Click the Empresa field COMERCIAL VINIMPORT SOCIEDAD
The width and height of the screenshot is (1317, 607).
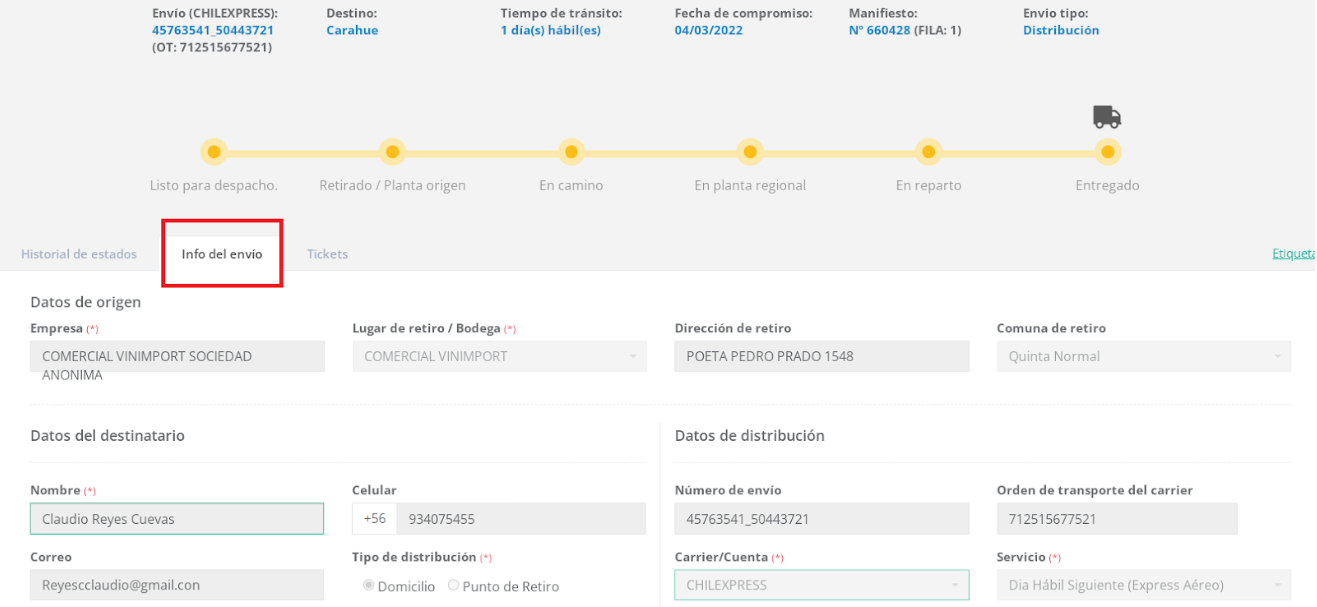177,357
